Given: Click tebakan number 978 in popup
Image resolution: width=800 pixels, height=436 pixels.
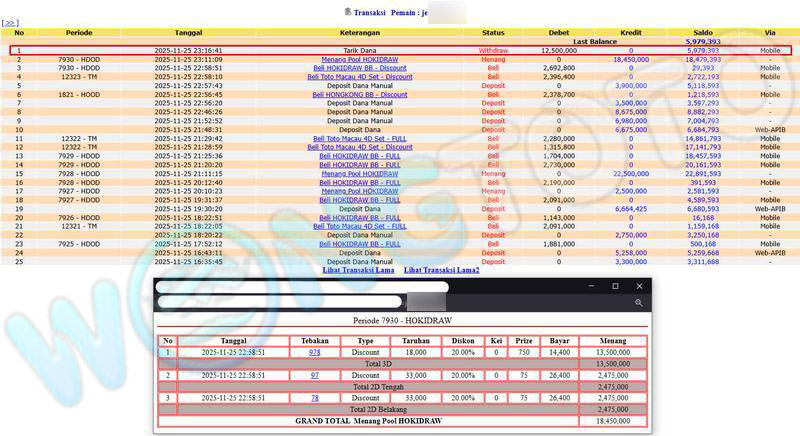Looking at the screenshot, I should (x=314, y=353).
